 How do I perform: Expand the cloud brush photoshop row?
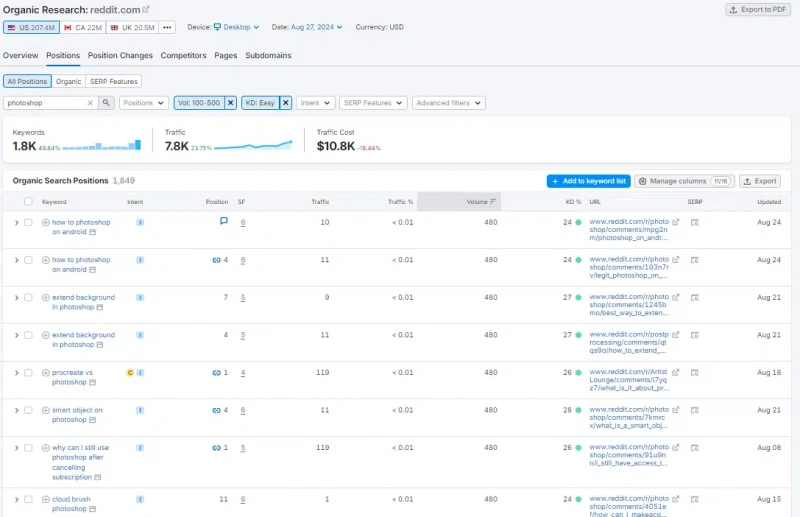click(x=16, y=500)
